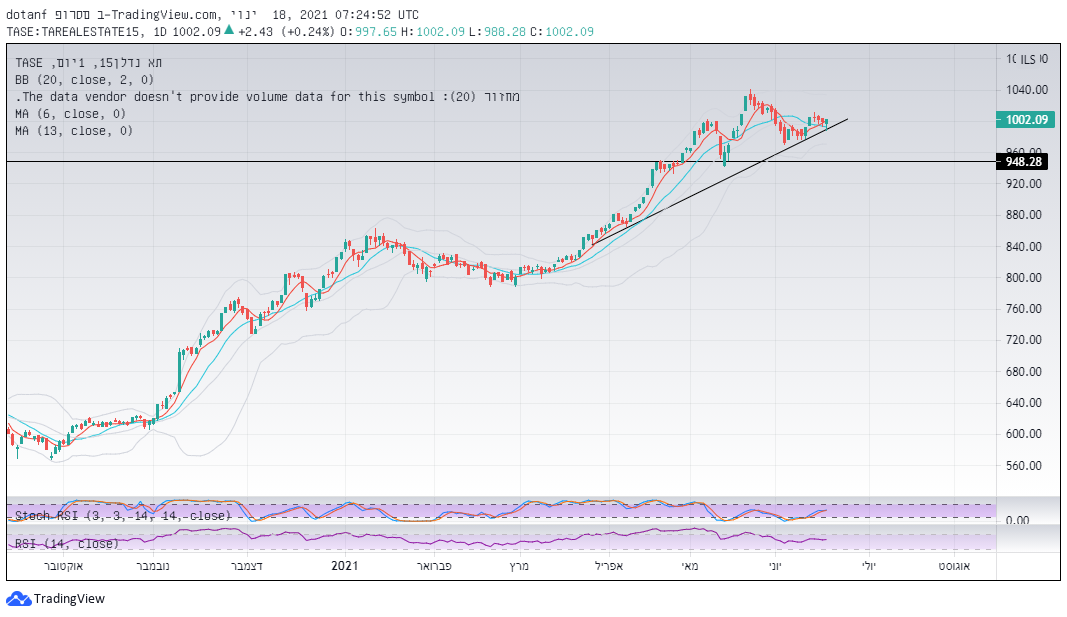Click the יולי month label on time axis
The image size is (1067, 617).
pos(868,566)
